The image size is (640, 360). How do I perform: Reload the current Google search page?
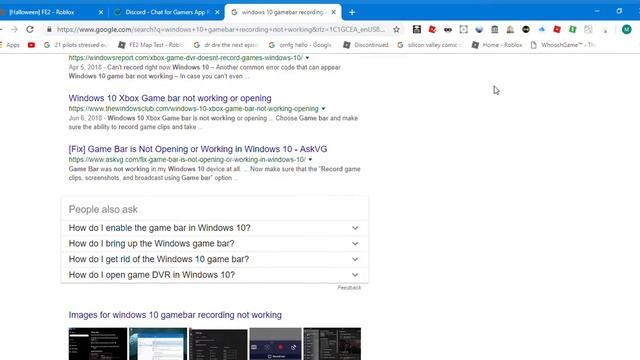coord(30,29)
